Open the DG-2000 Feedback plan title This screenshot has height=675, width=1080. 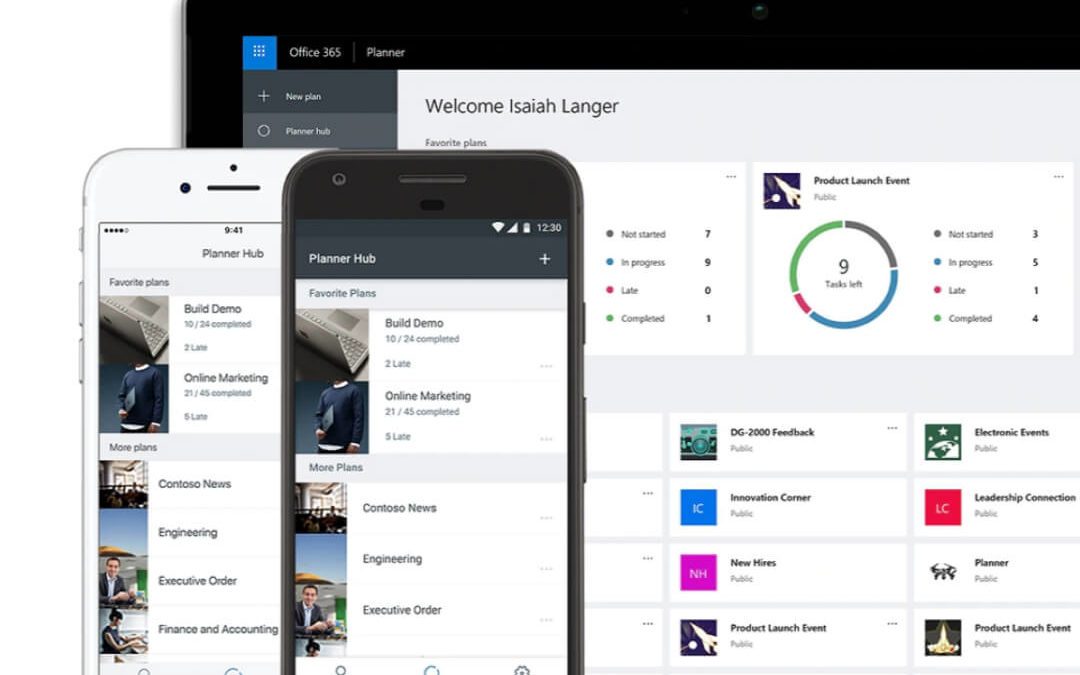point(772,433)
